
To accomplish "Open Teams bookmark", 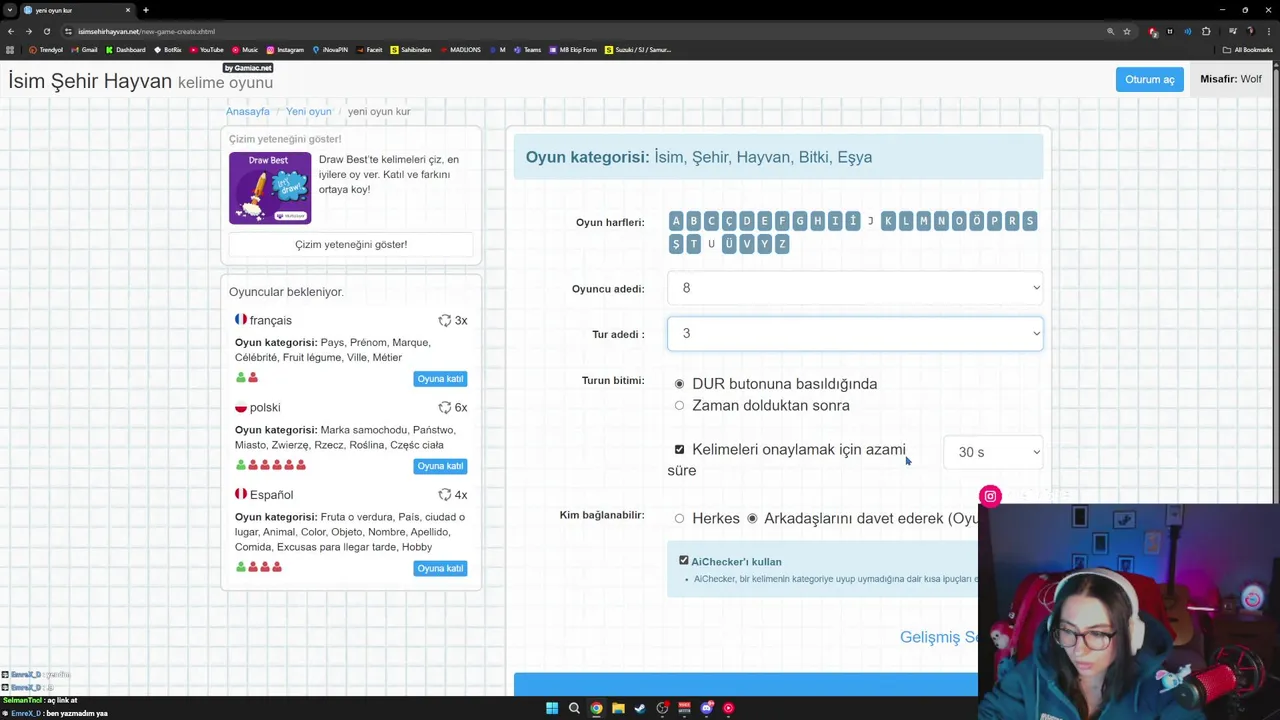I will pyautogui.click(x=527, y=50).
